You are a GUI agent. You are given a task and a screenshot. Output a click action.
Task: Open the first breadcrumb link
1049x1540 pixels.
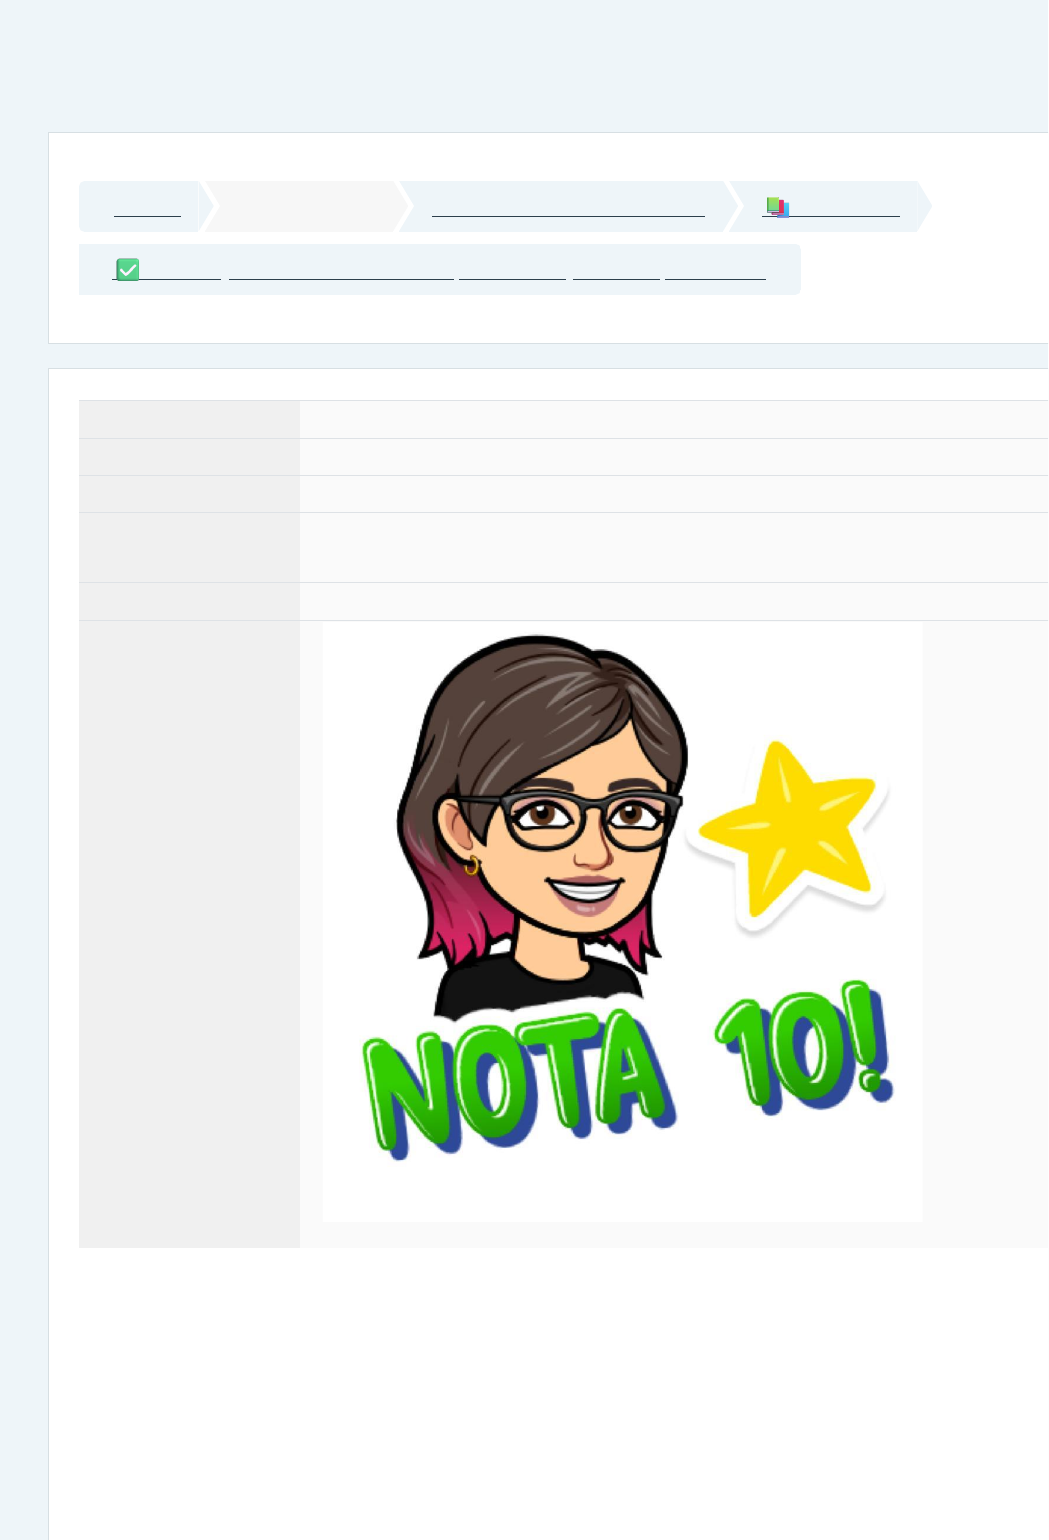click(x=147, y=207)
